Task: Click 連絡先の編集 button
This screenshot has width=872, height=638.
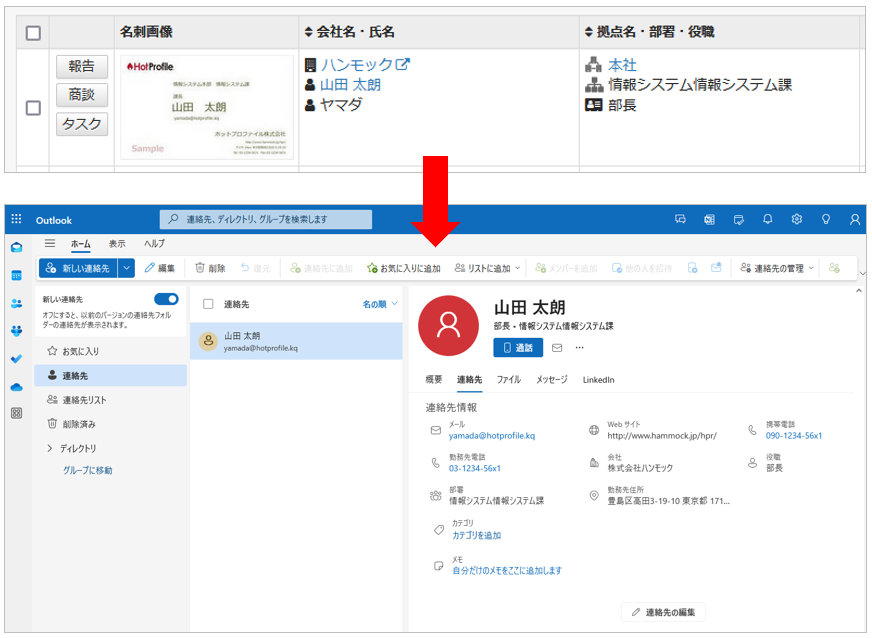Action: 663,612
